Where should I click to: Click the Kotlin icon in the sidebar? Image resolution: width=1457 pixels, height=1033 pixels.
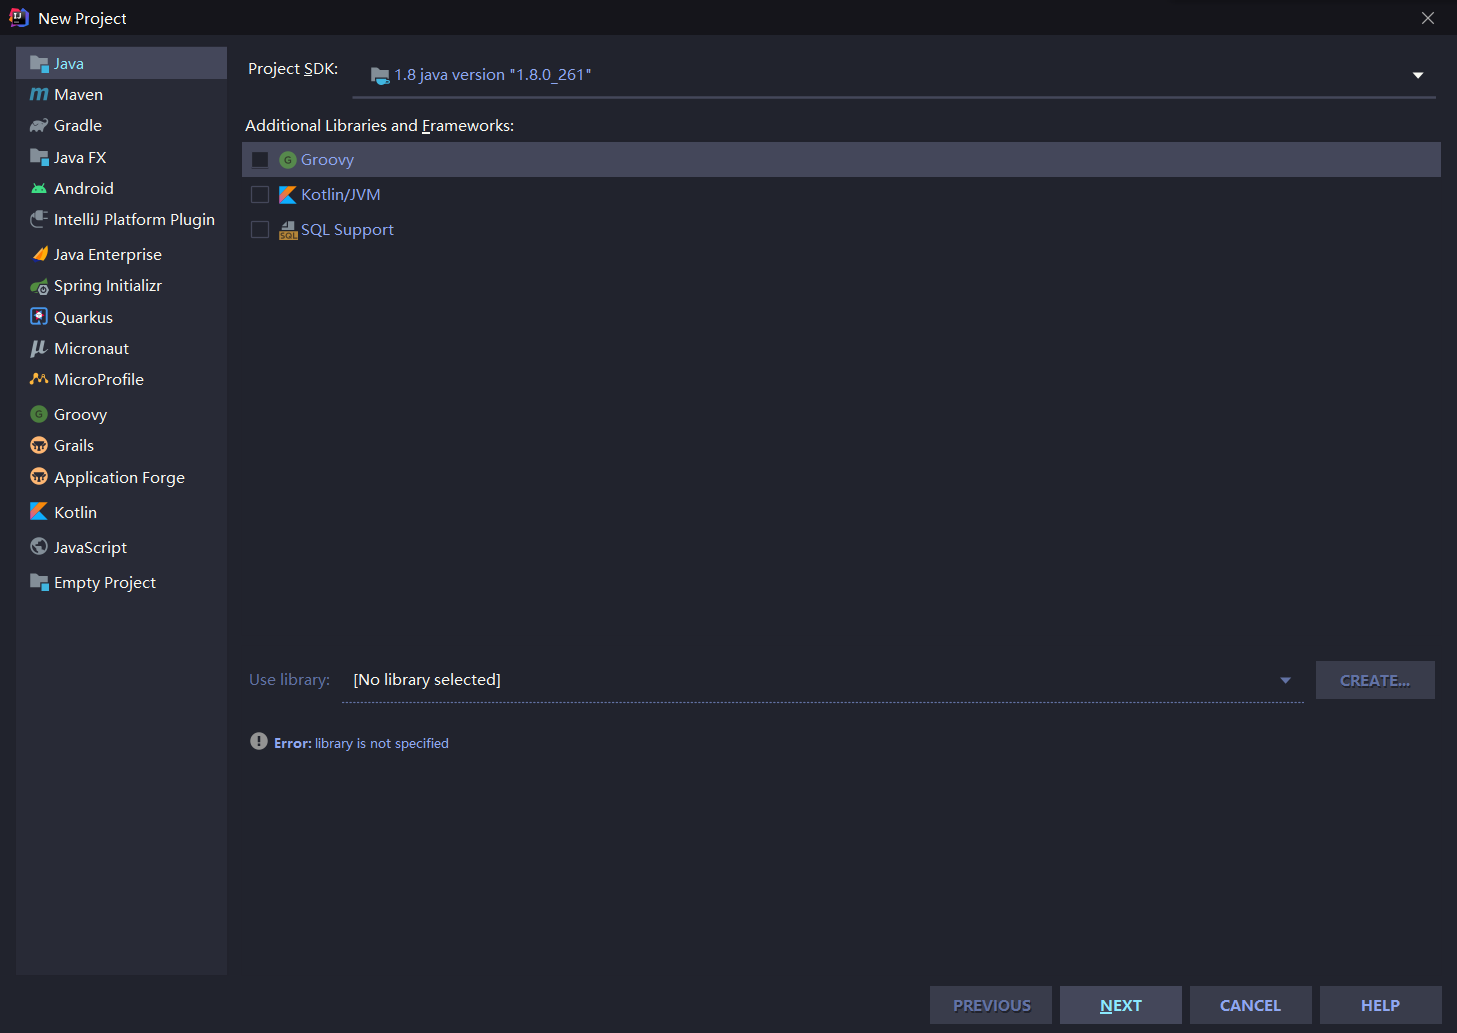39,511
